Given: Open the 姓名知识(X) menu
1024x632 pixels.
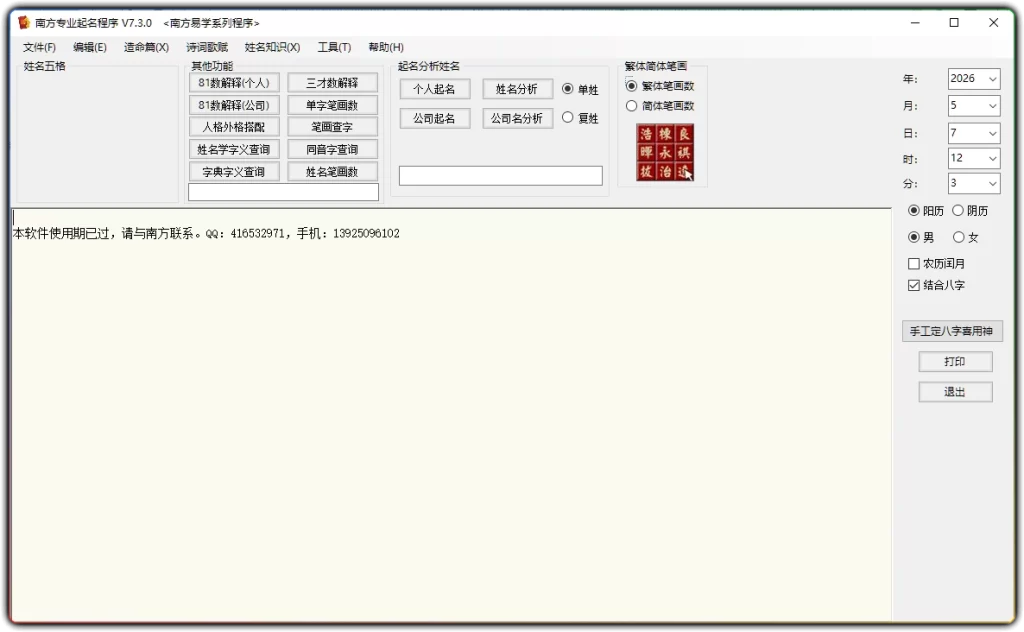Looking at the screenshot, I should pos(272,47).
